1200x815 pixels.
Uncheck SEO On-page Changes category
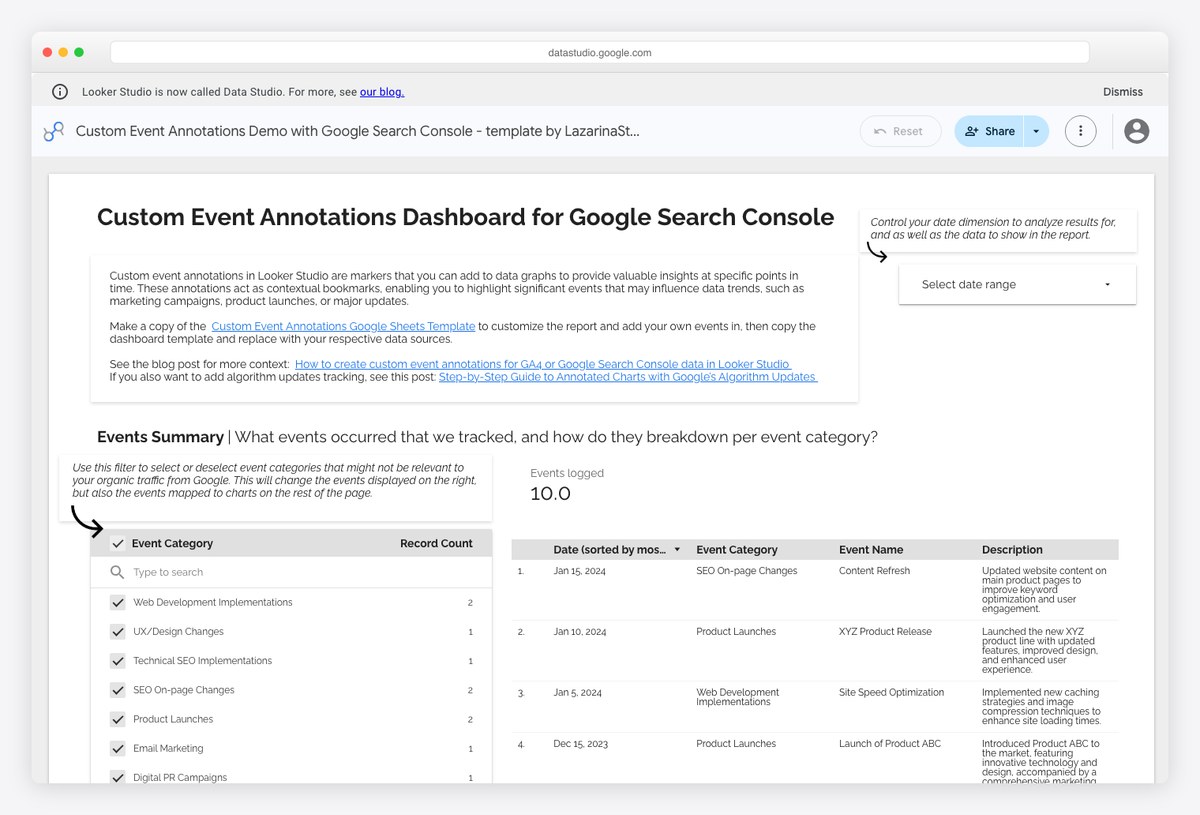pyautogui.click(x=118, y=690)
